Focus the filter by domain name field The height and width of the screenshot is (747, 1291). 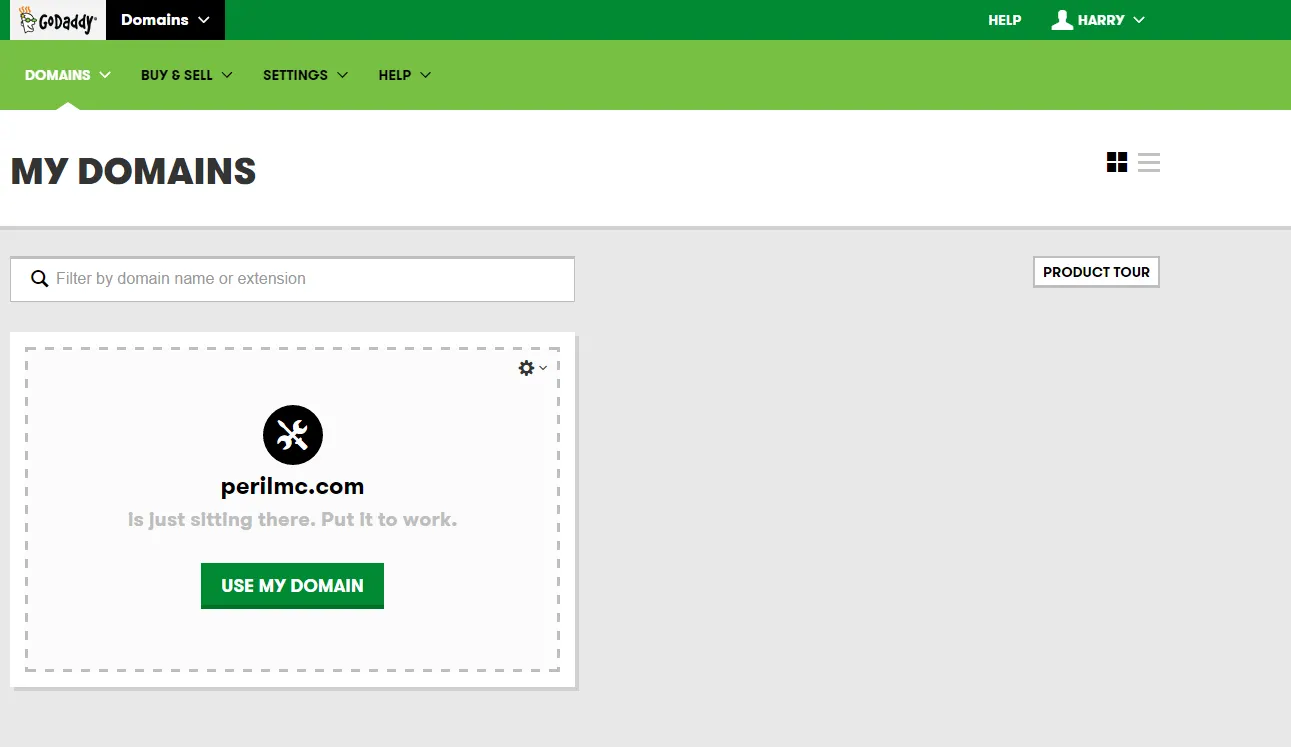point(292,279)
